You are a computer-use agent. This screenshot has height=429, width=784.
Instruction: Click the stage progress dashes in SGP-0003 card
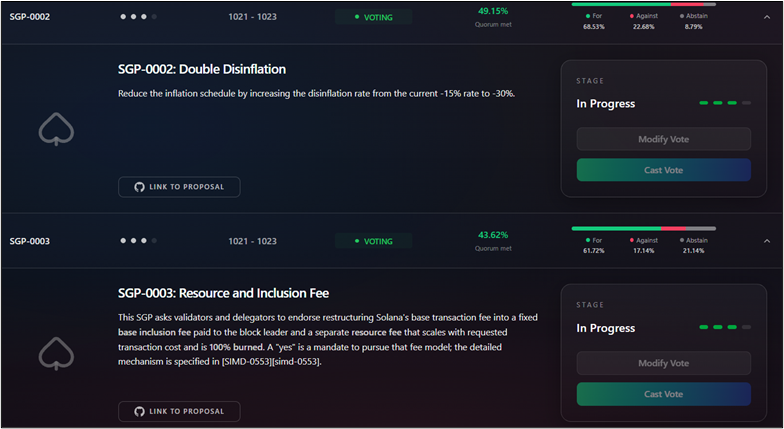(x=725, y=327)
